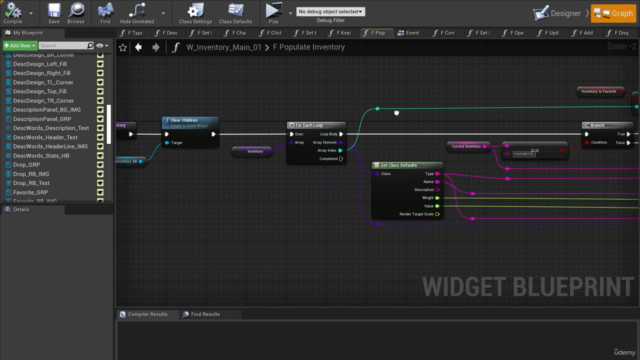This screenshot has height=360, width=640.
Task: Toggle visibility of DescriptionPanel_BG_IMG variable
Action: click(x=100, y=110)
